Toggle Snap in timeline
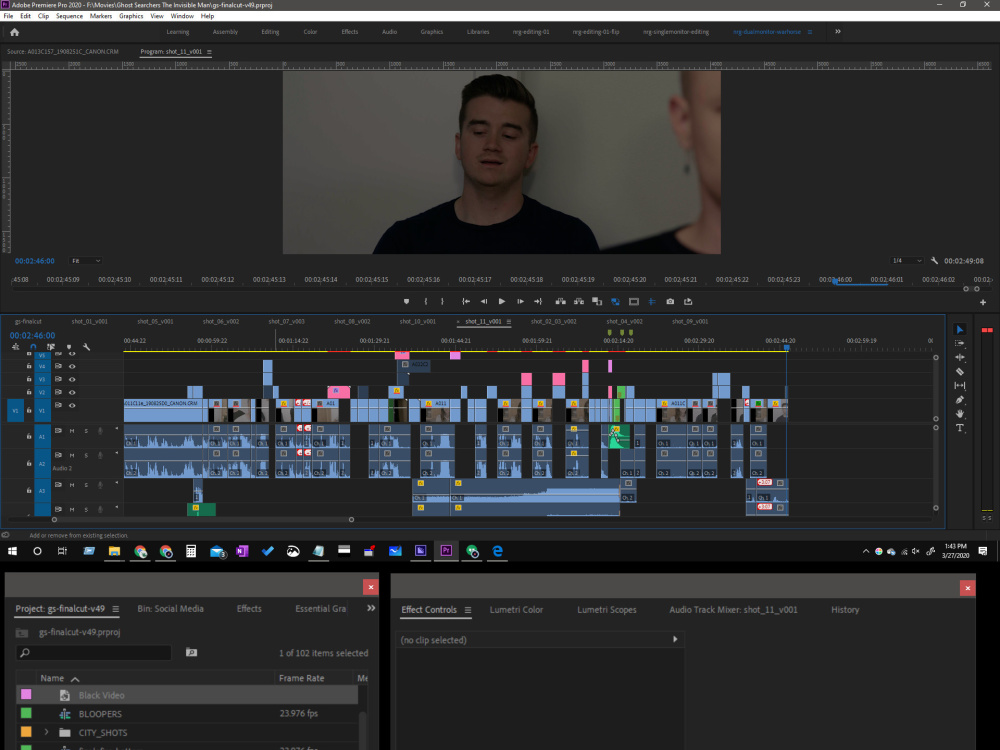Image resolution: width=1000 pixels, height=750 pixels. coord(33,347)
